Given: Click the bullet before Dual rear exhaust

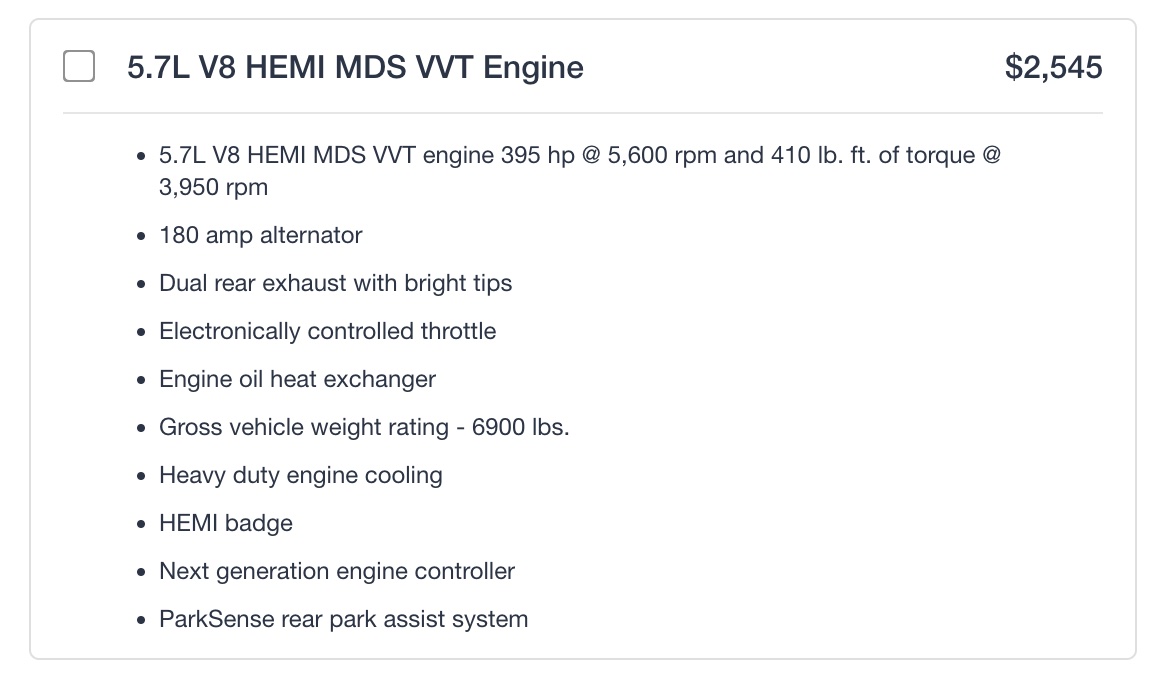Looking at the screenshot, I should click(141, 285).
